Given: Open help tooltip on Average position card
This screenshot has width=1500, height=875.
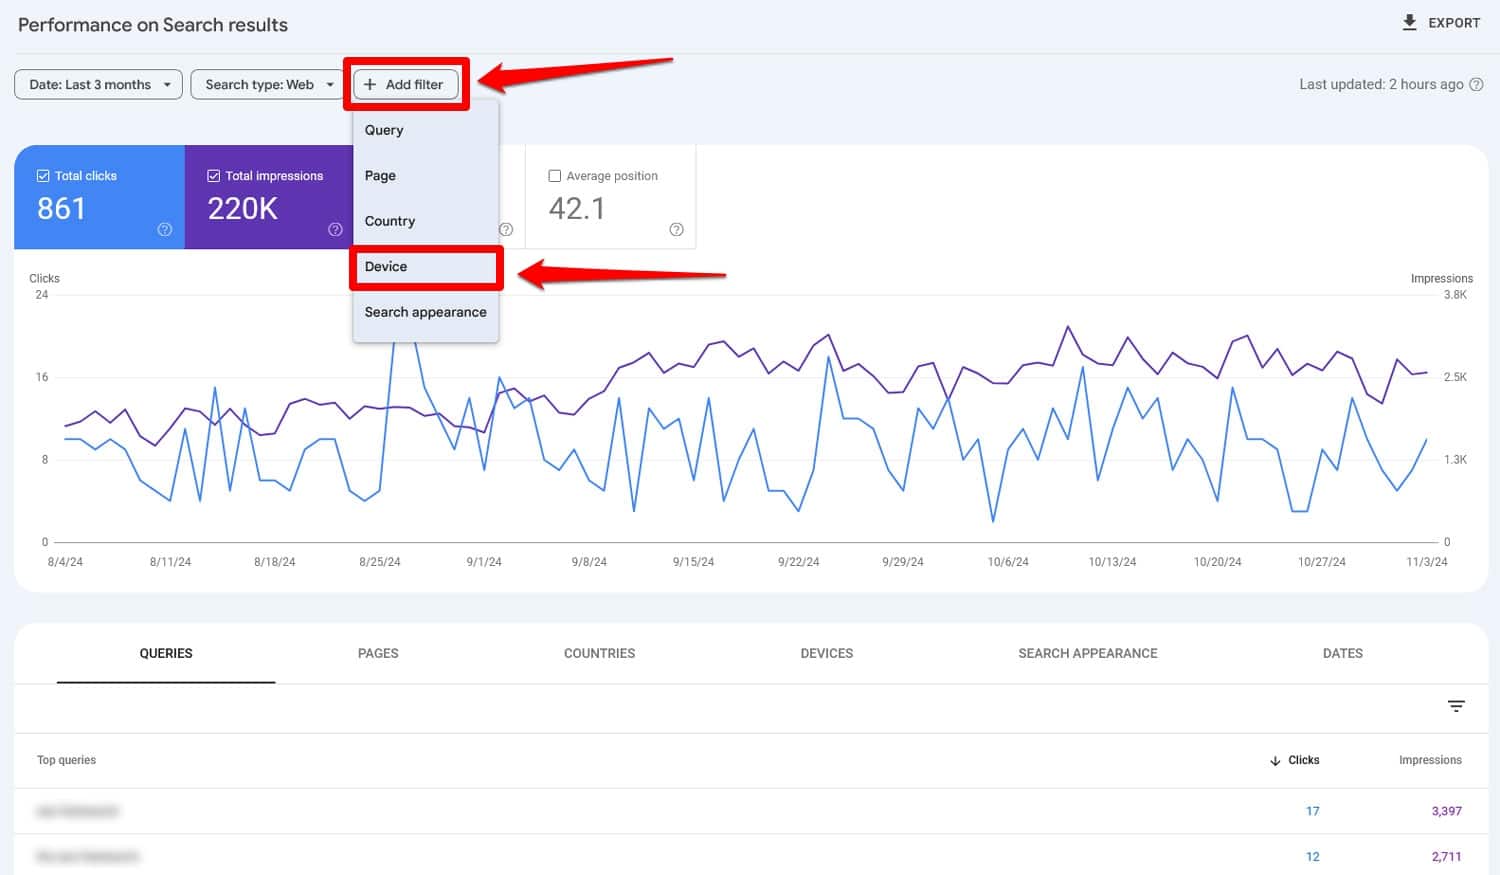Looking at the screenshot, I should (x=676, y=229).
